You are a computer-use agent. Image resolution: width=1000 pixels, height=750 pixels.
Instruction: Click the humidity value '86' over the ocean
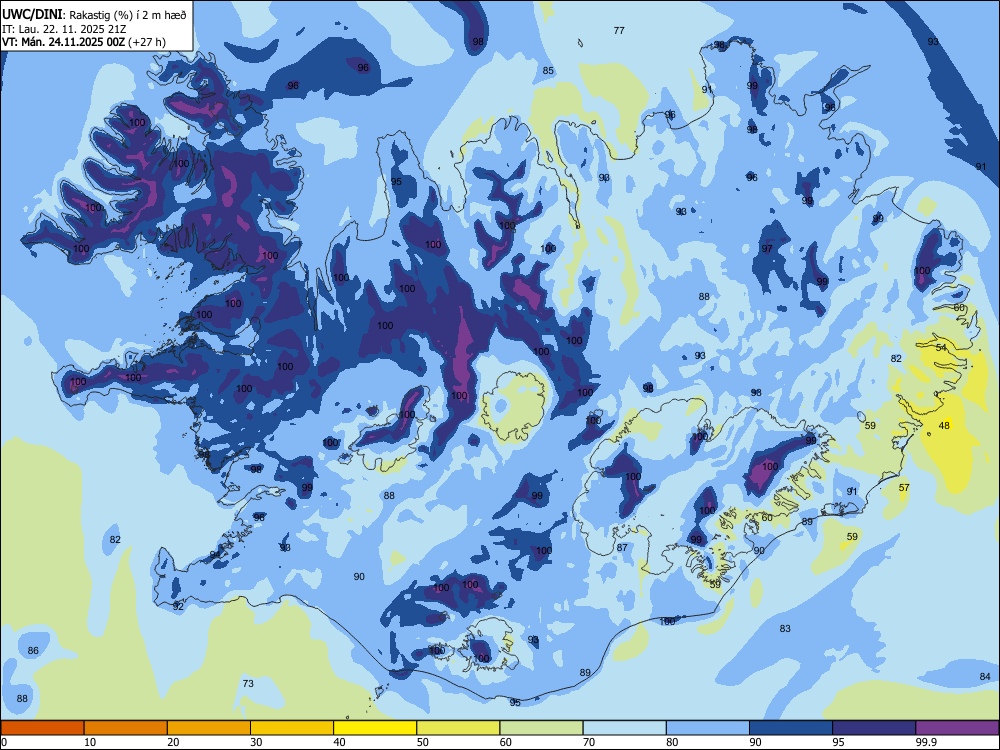pyautogui.click(x=33, y=651)
